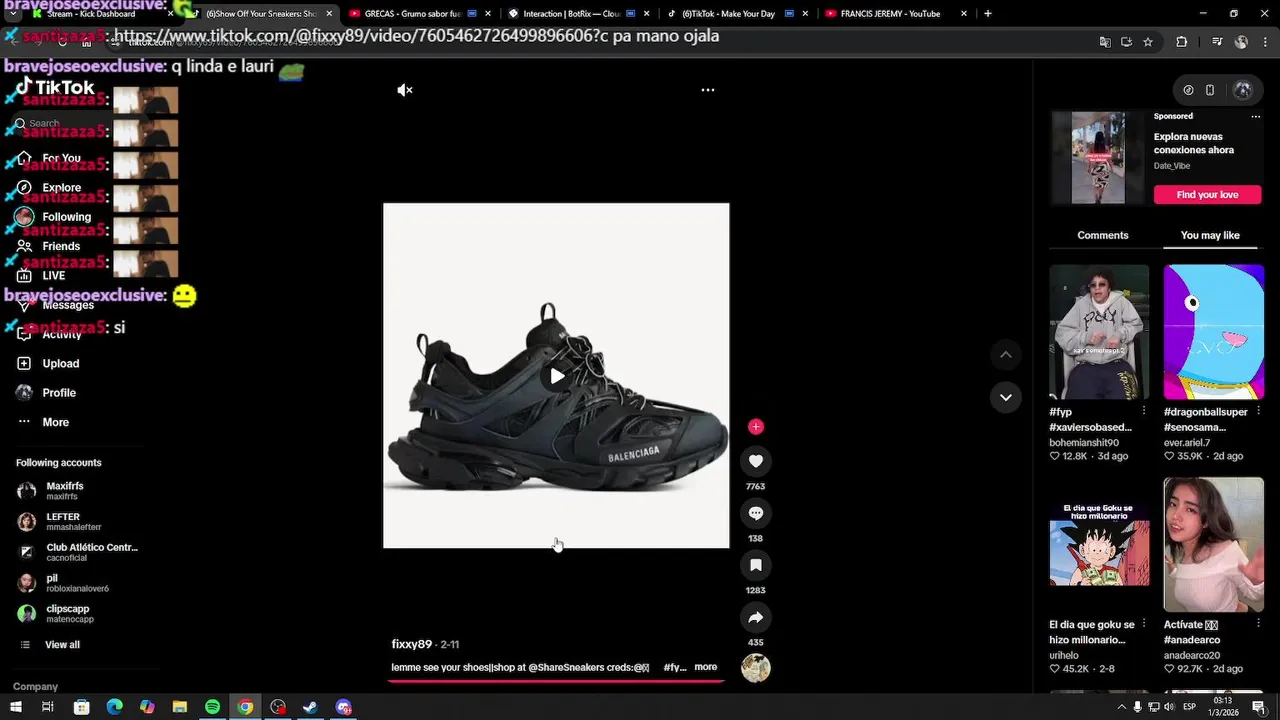
Task: Open the Goku millionaire video thumbnail
Action: (x=1099, y=544)
